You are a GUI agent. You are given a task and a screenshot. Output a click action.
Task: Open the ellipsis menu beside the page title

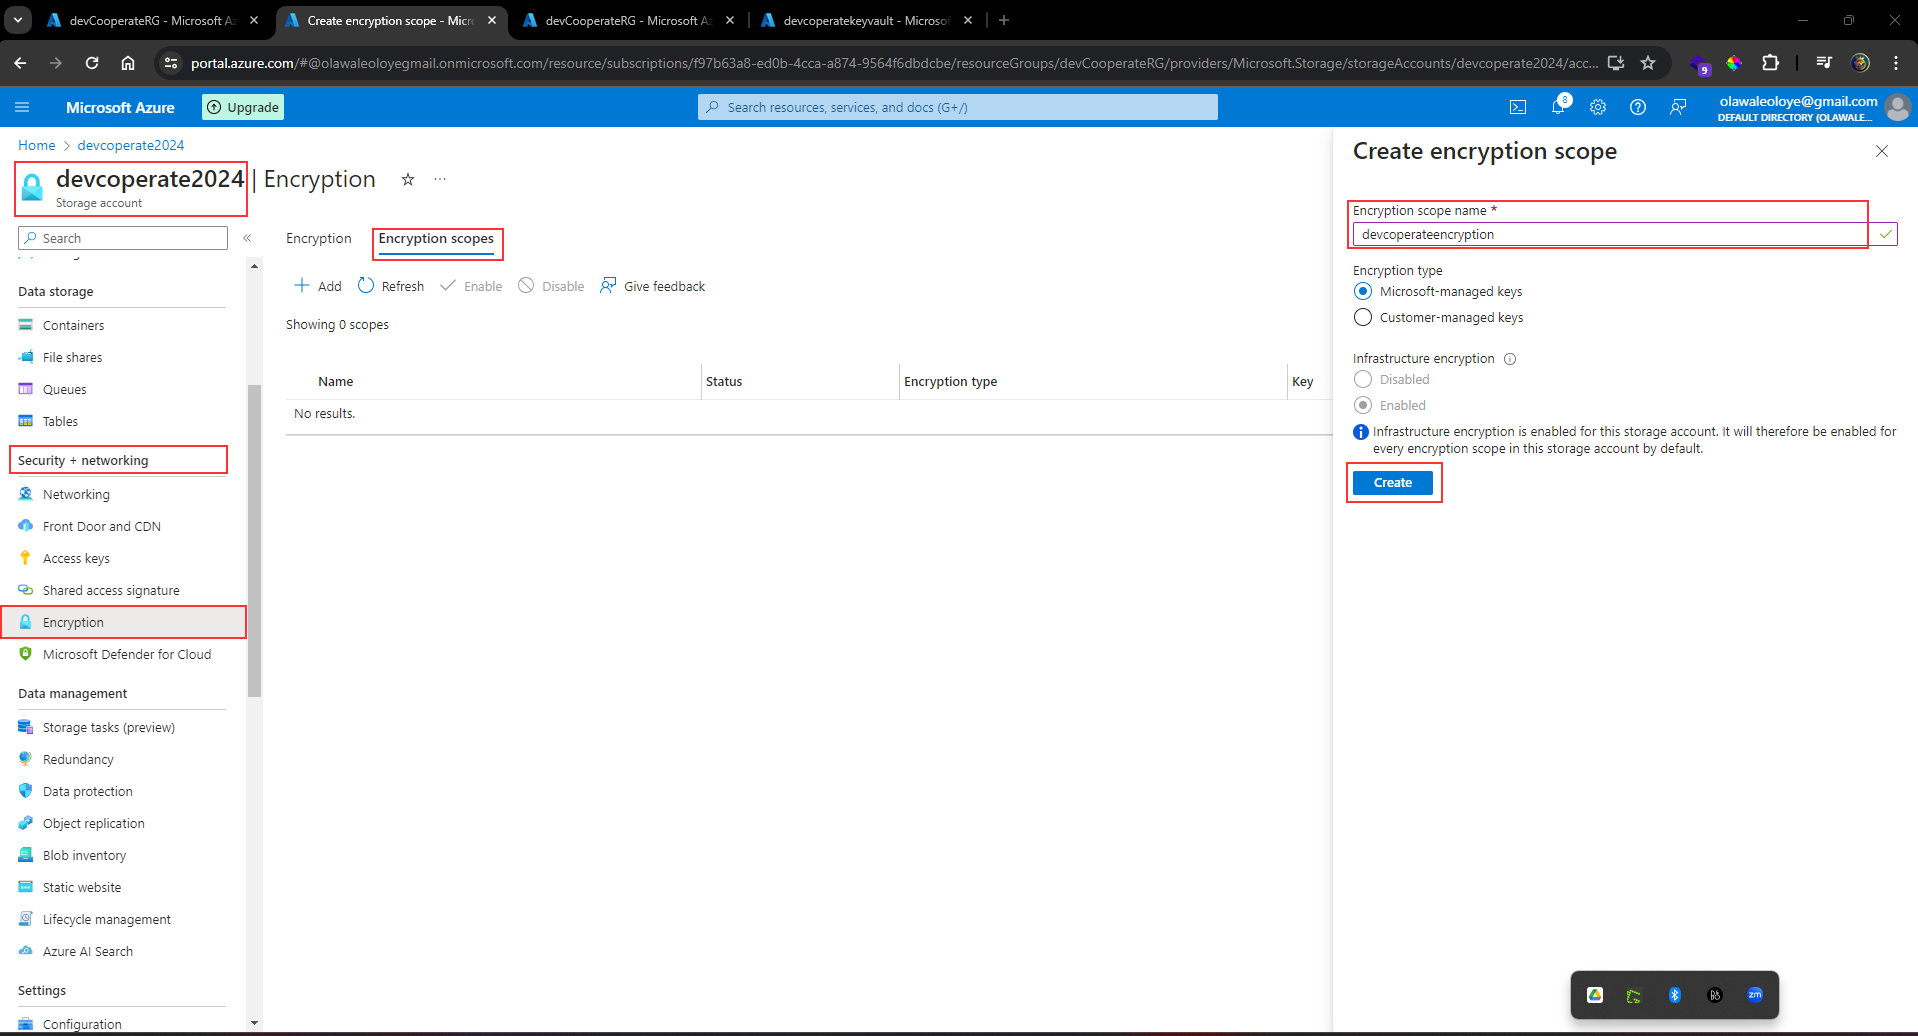[x=440, y=180]
